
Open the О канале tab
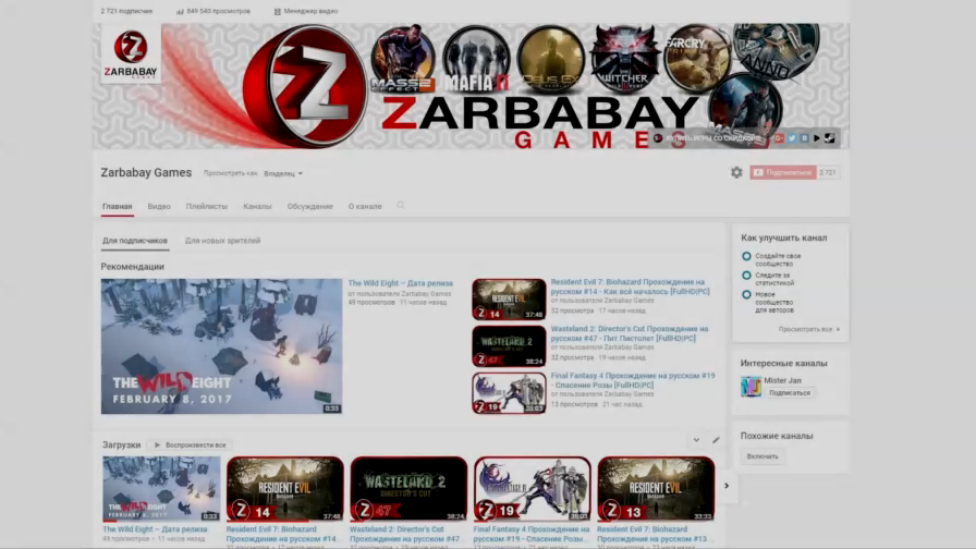point(365,206)
